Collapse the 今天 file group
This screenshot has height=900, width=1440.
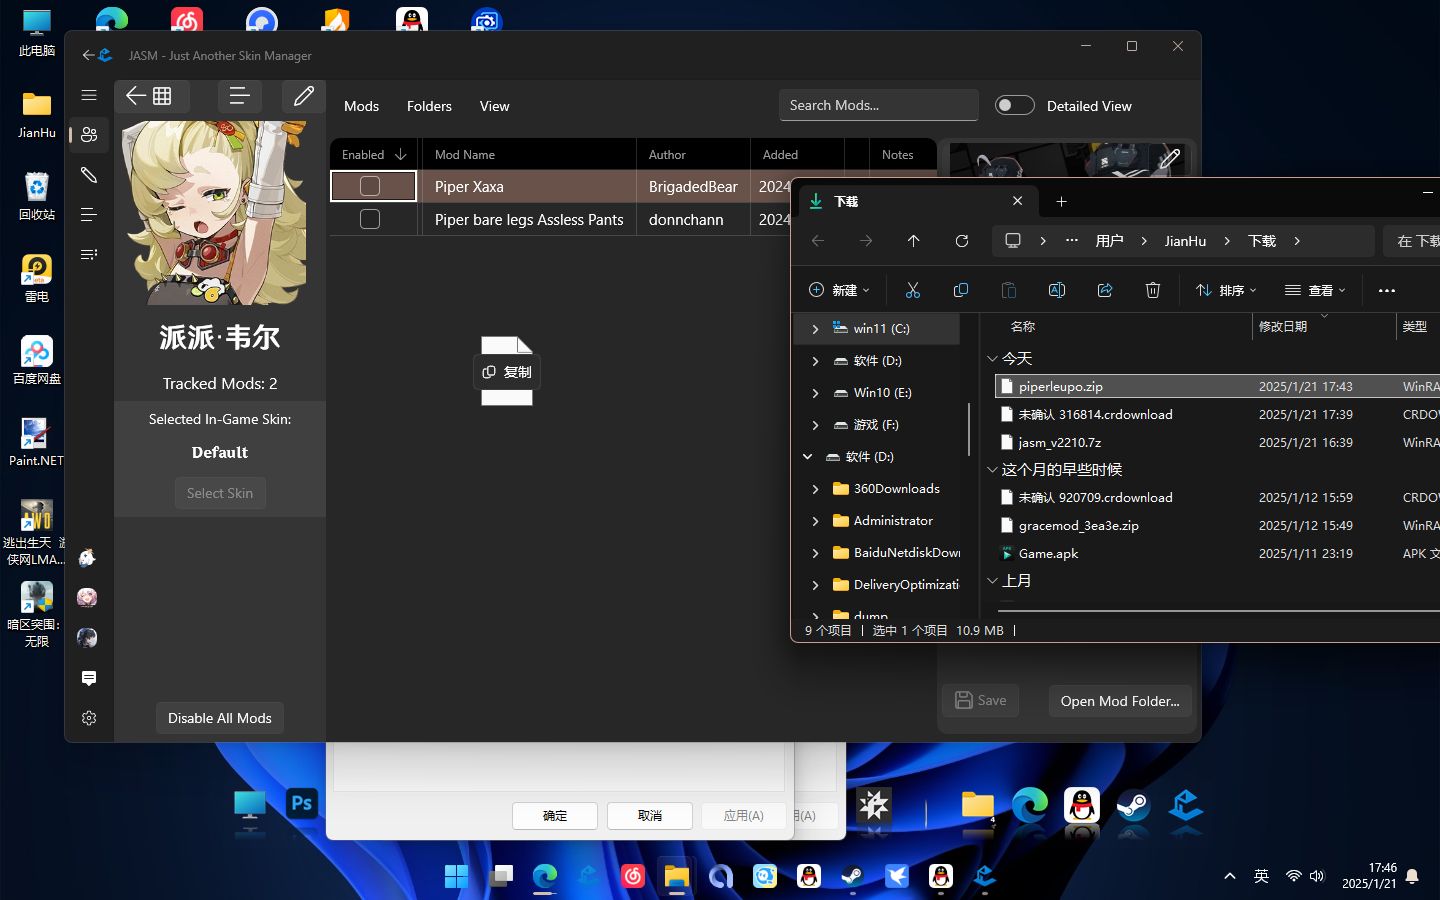(992, 358)
